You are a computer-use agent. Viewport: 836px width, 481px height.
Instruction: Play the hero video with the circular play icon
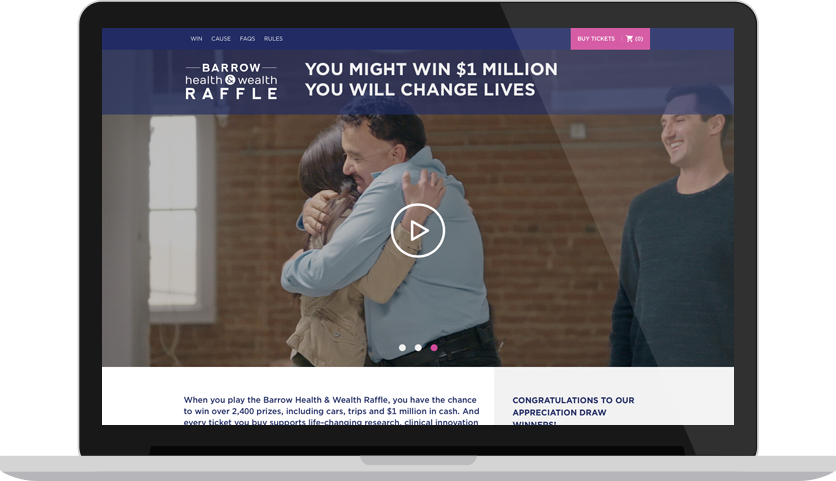click(417, 230)
